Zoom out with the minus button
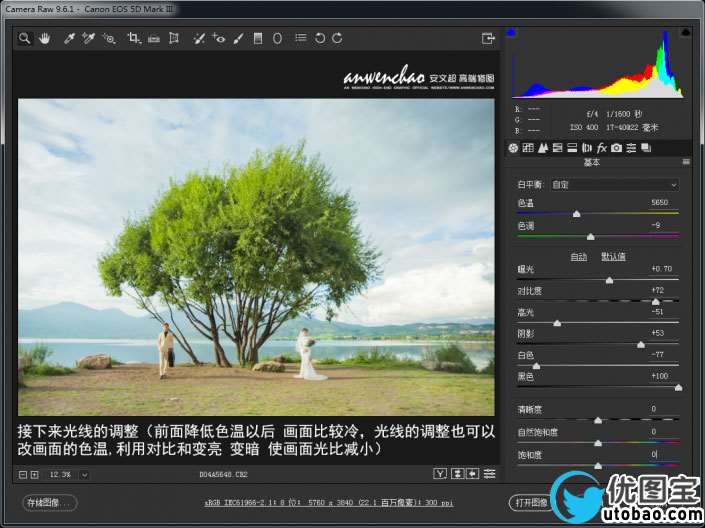This screenshot has height=528, width=705. click(23, 474)
